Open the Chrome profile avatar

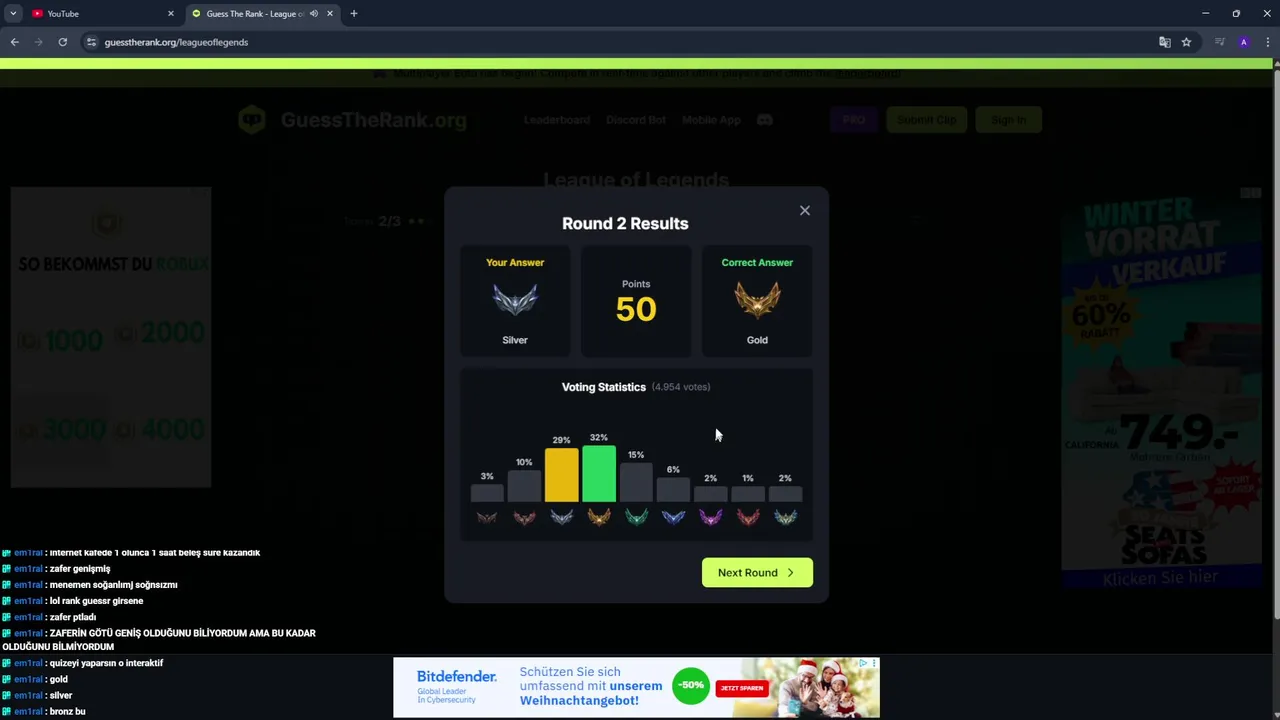[x=1244, y=42]
